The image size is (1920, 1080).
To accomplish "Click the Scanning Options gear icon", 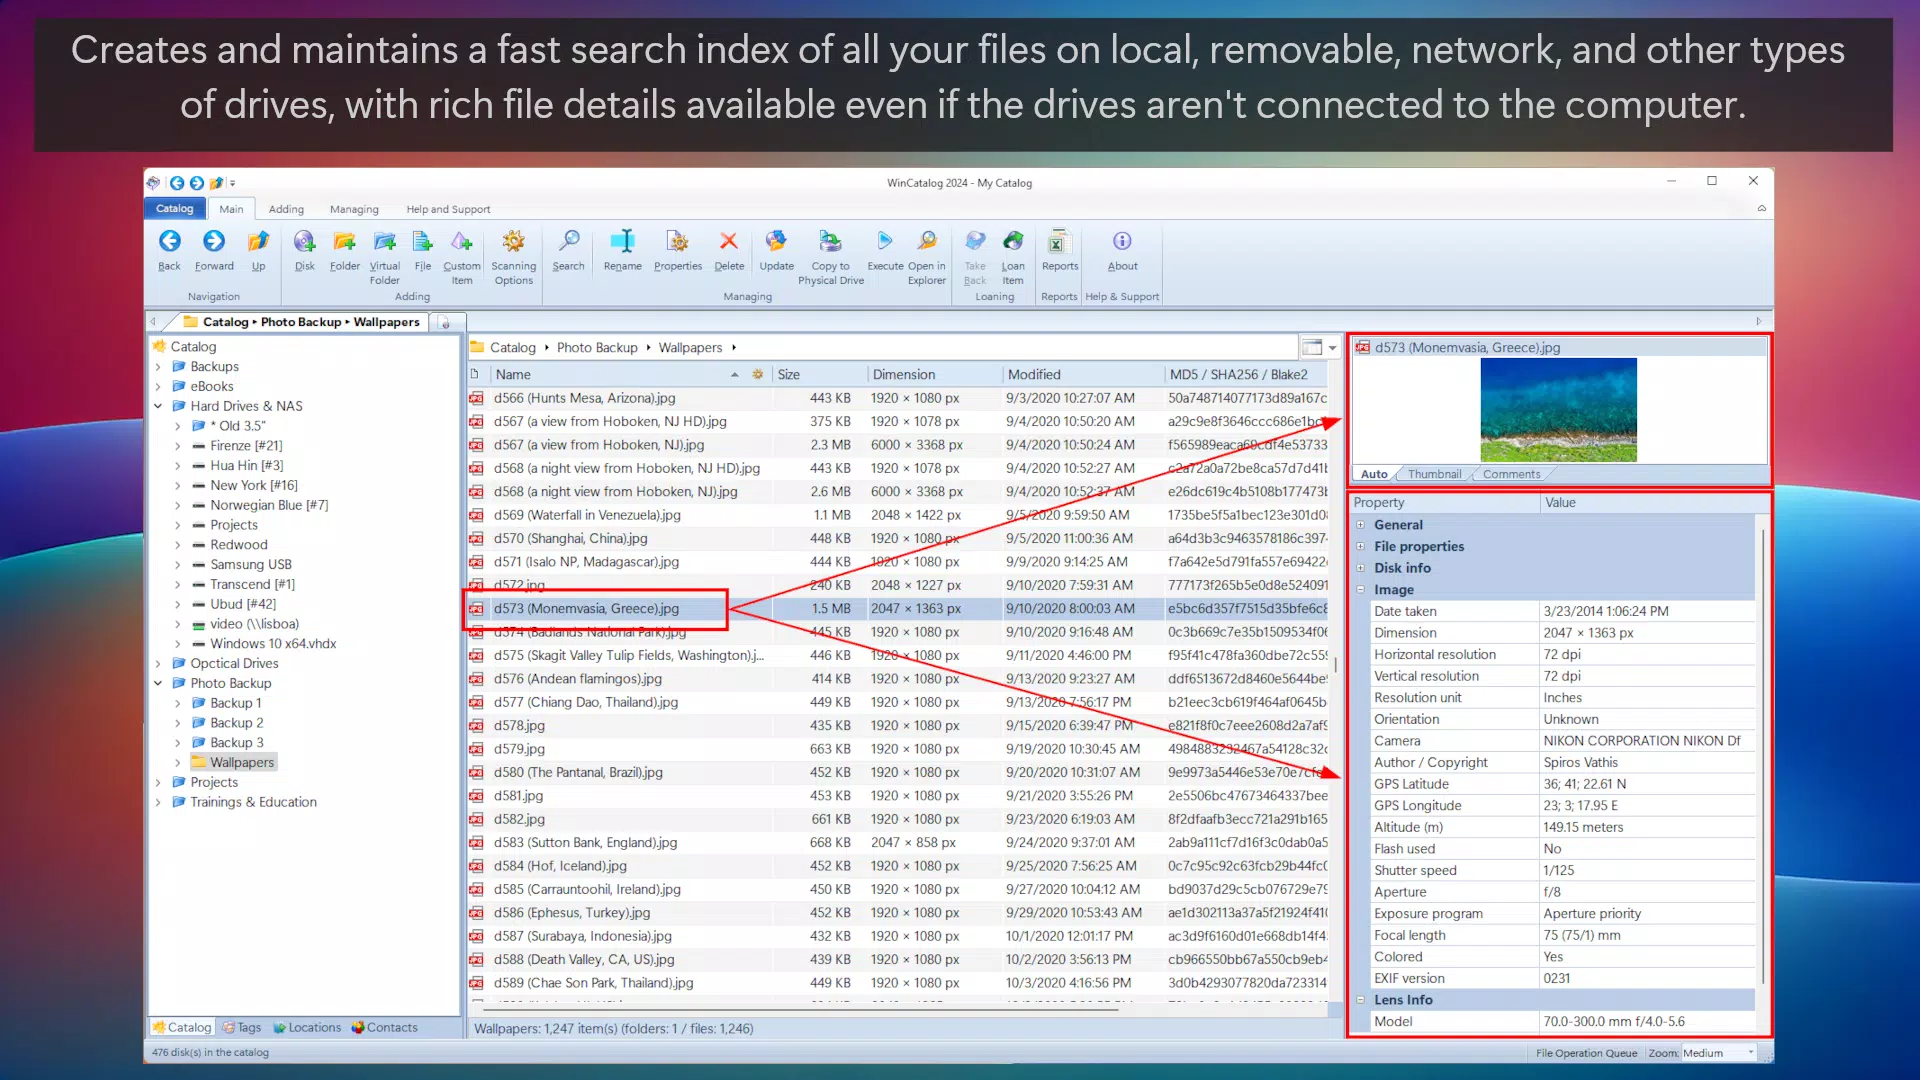I will coord(513,241).
